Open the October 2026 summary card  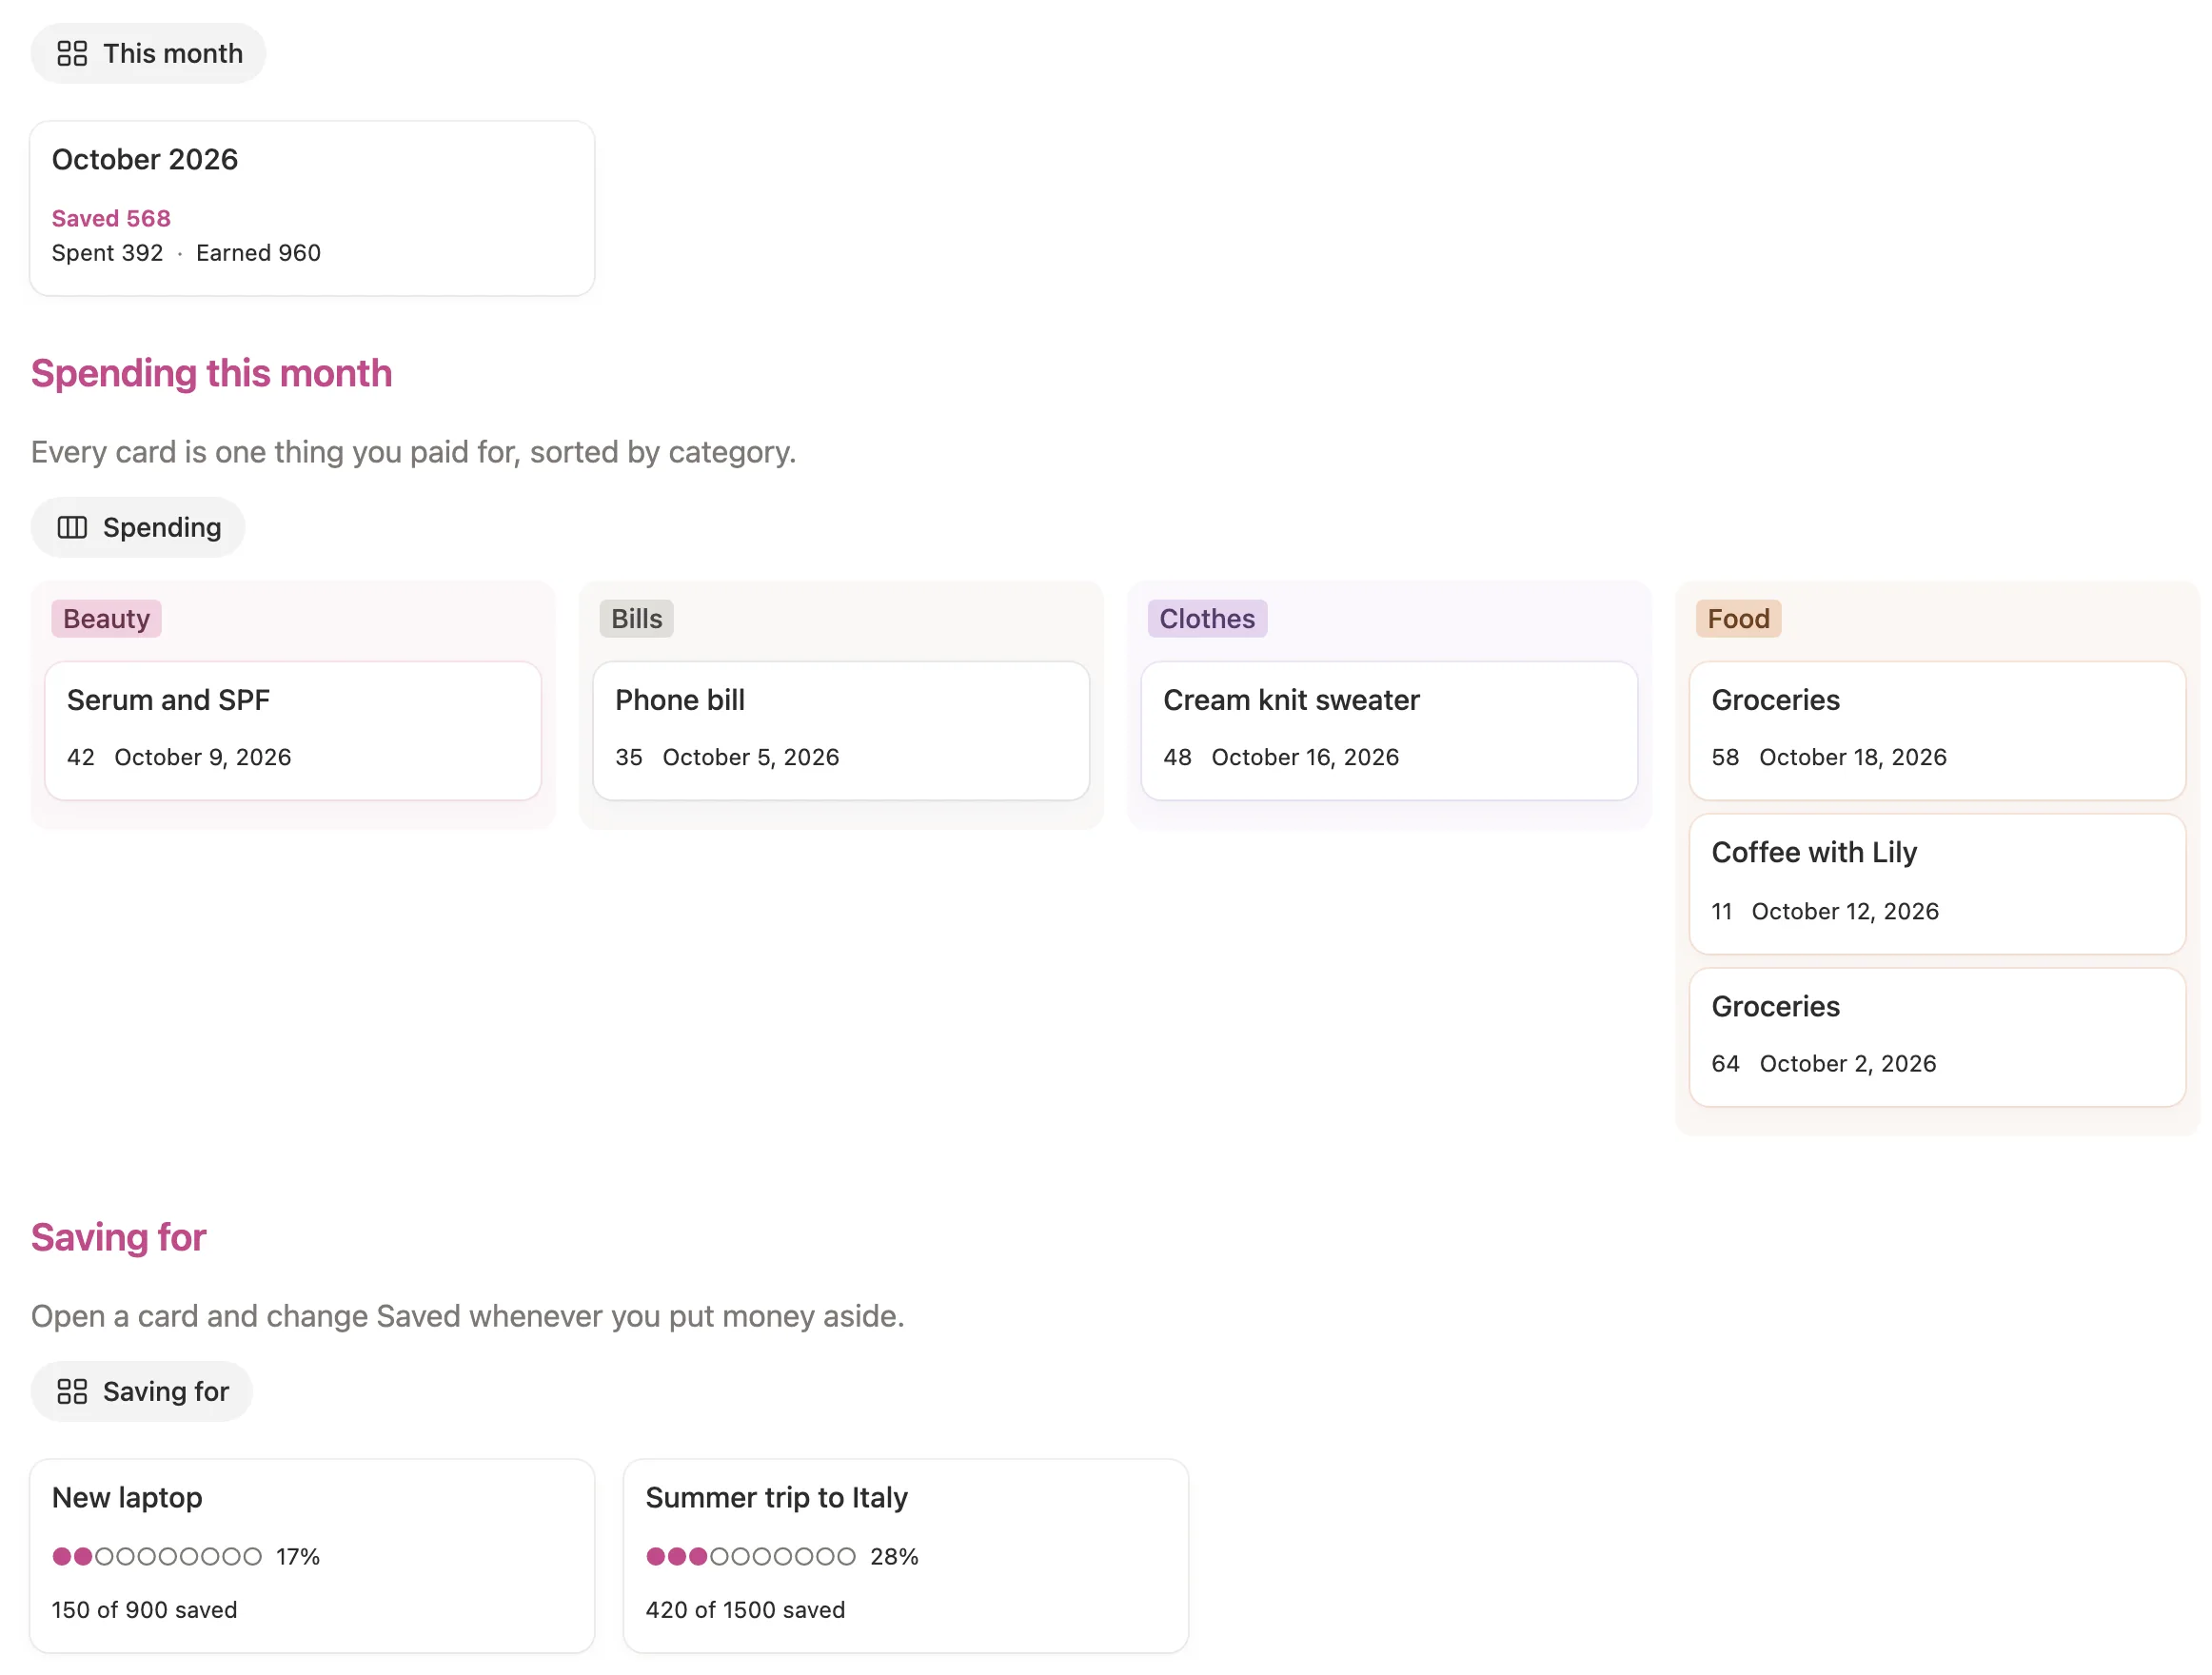(x=312, y=208)
